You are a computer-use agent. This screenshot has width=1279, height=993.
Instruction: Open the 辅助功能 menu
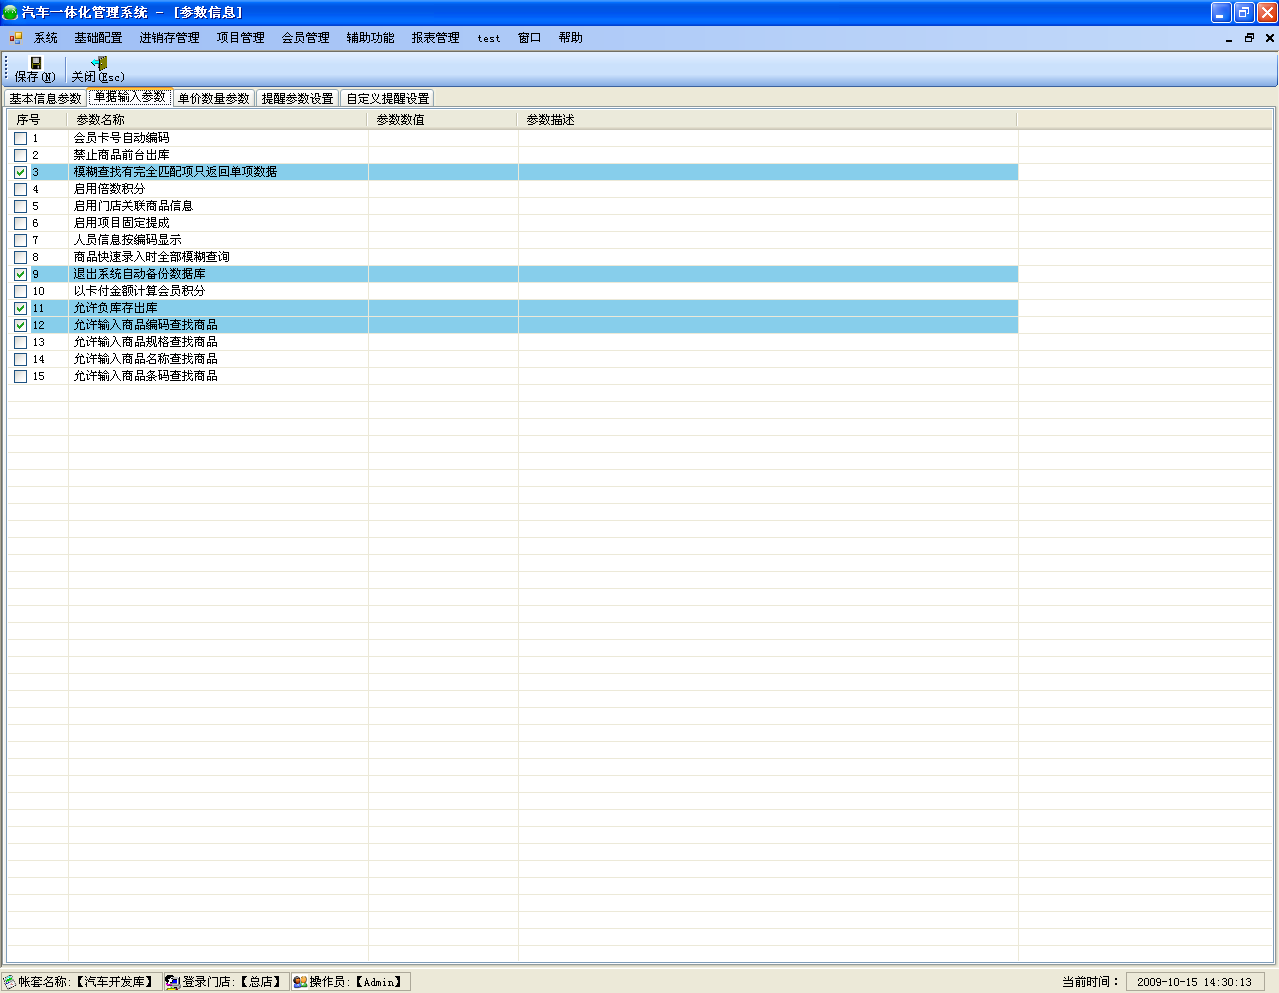pos(371,38)
